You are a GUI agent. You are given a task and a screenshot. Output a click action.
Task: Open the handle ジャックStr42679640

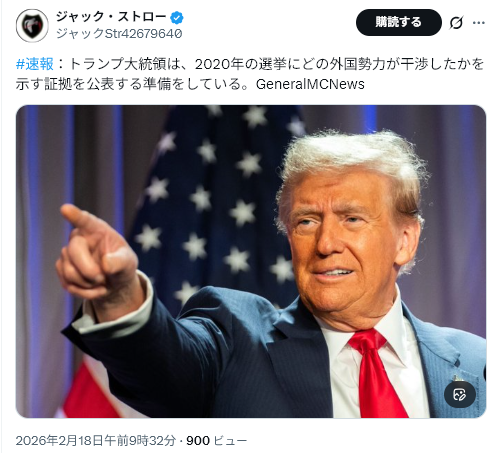click(119, 34)
